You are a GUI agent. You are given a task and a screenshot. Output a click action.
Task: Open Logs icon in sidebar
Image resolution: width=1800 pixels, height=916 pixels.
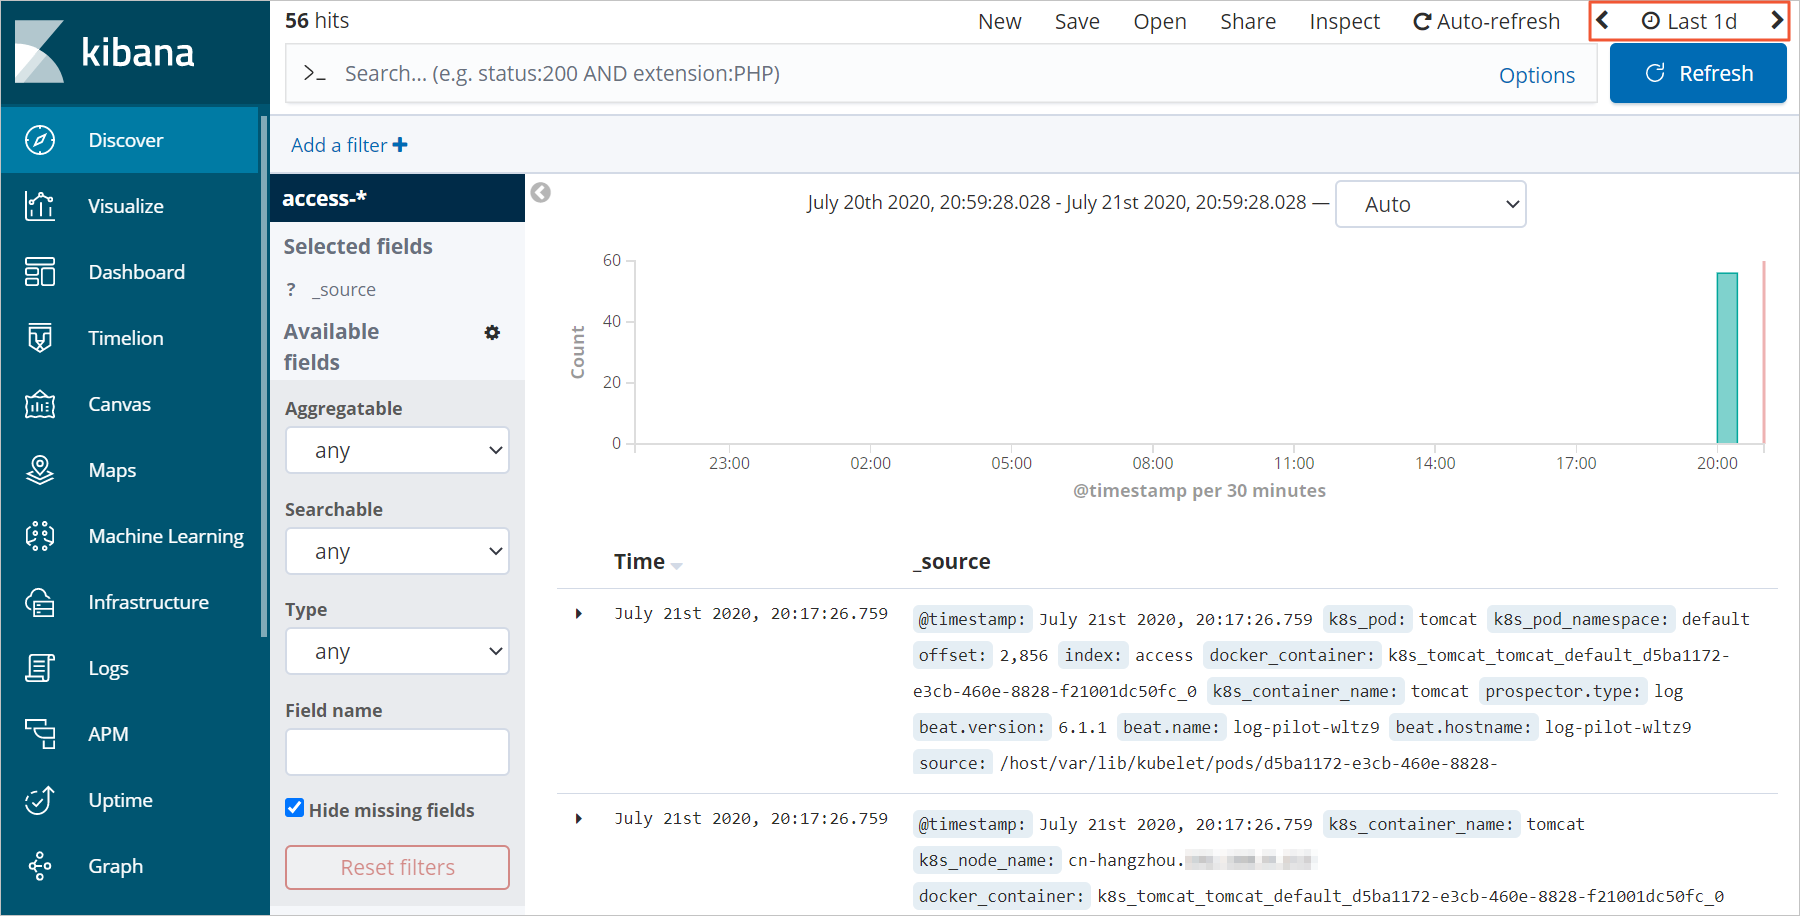coord(40,668)
